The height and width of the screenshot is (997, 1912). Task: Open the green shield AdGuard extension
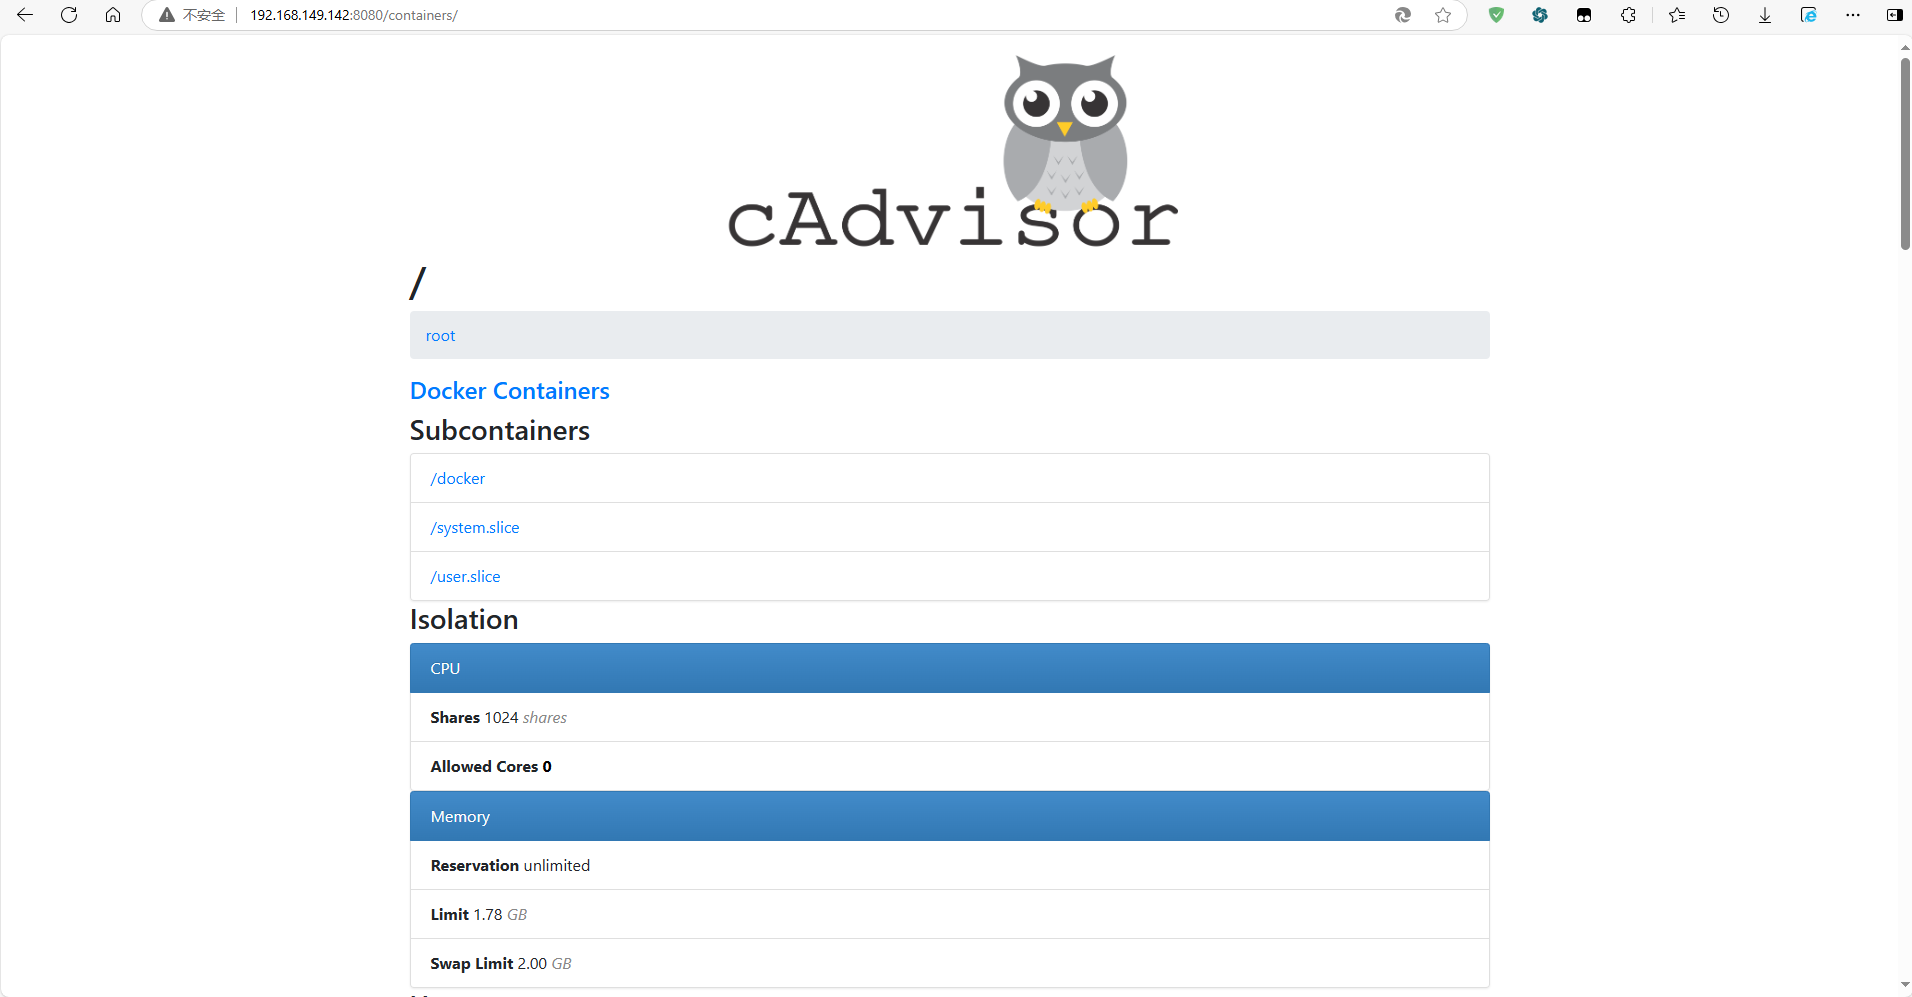point(1496,15)
